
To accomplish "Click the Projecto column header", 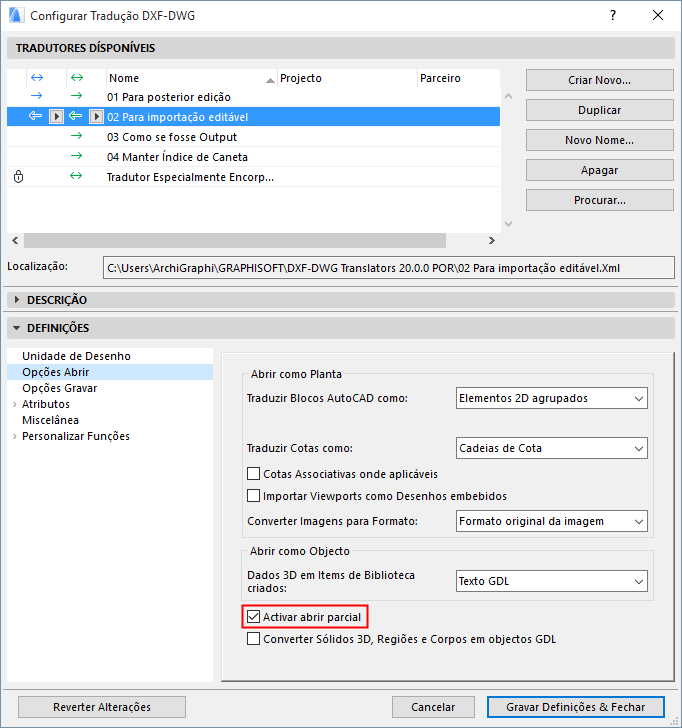I will click(x=347, y=78).
